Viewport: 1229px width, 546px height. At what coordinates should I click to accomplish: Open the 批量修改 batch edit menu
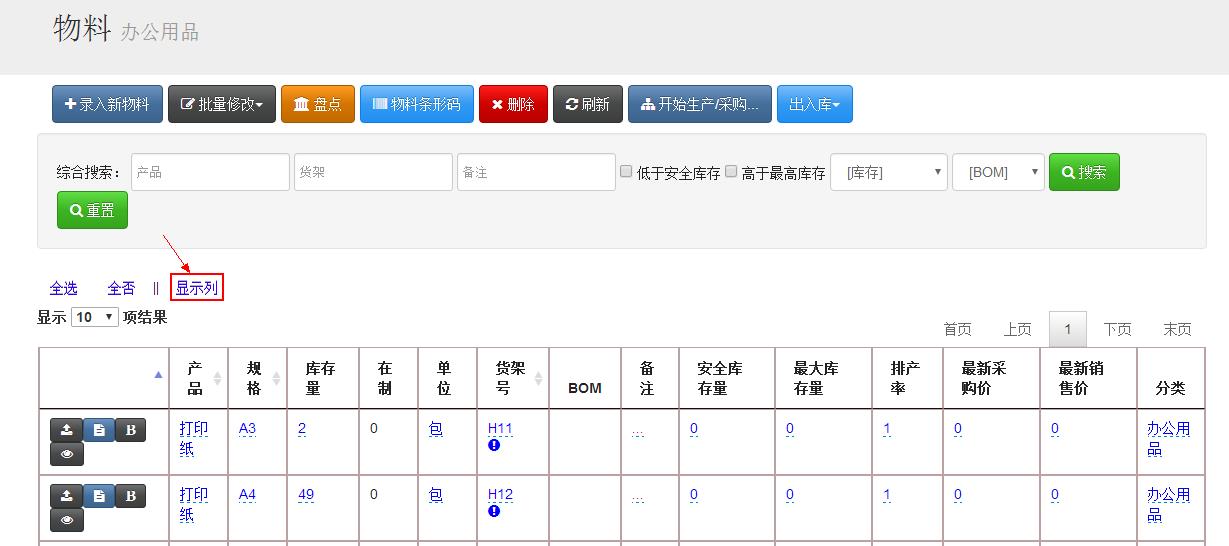222,104
